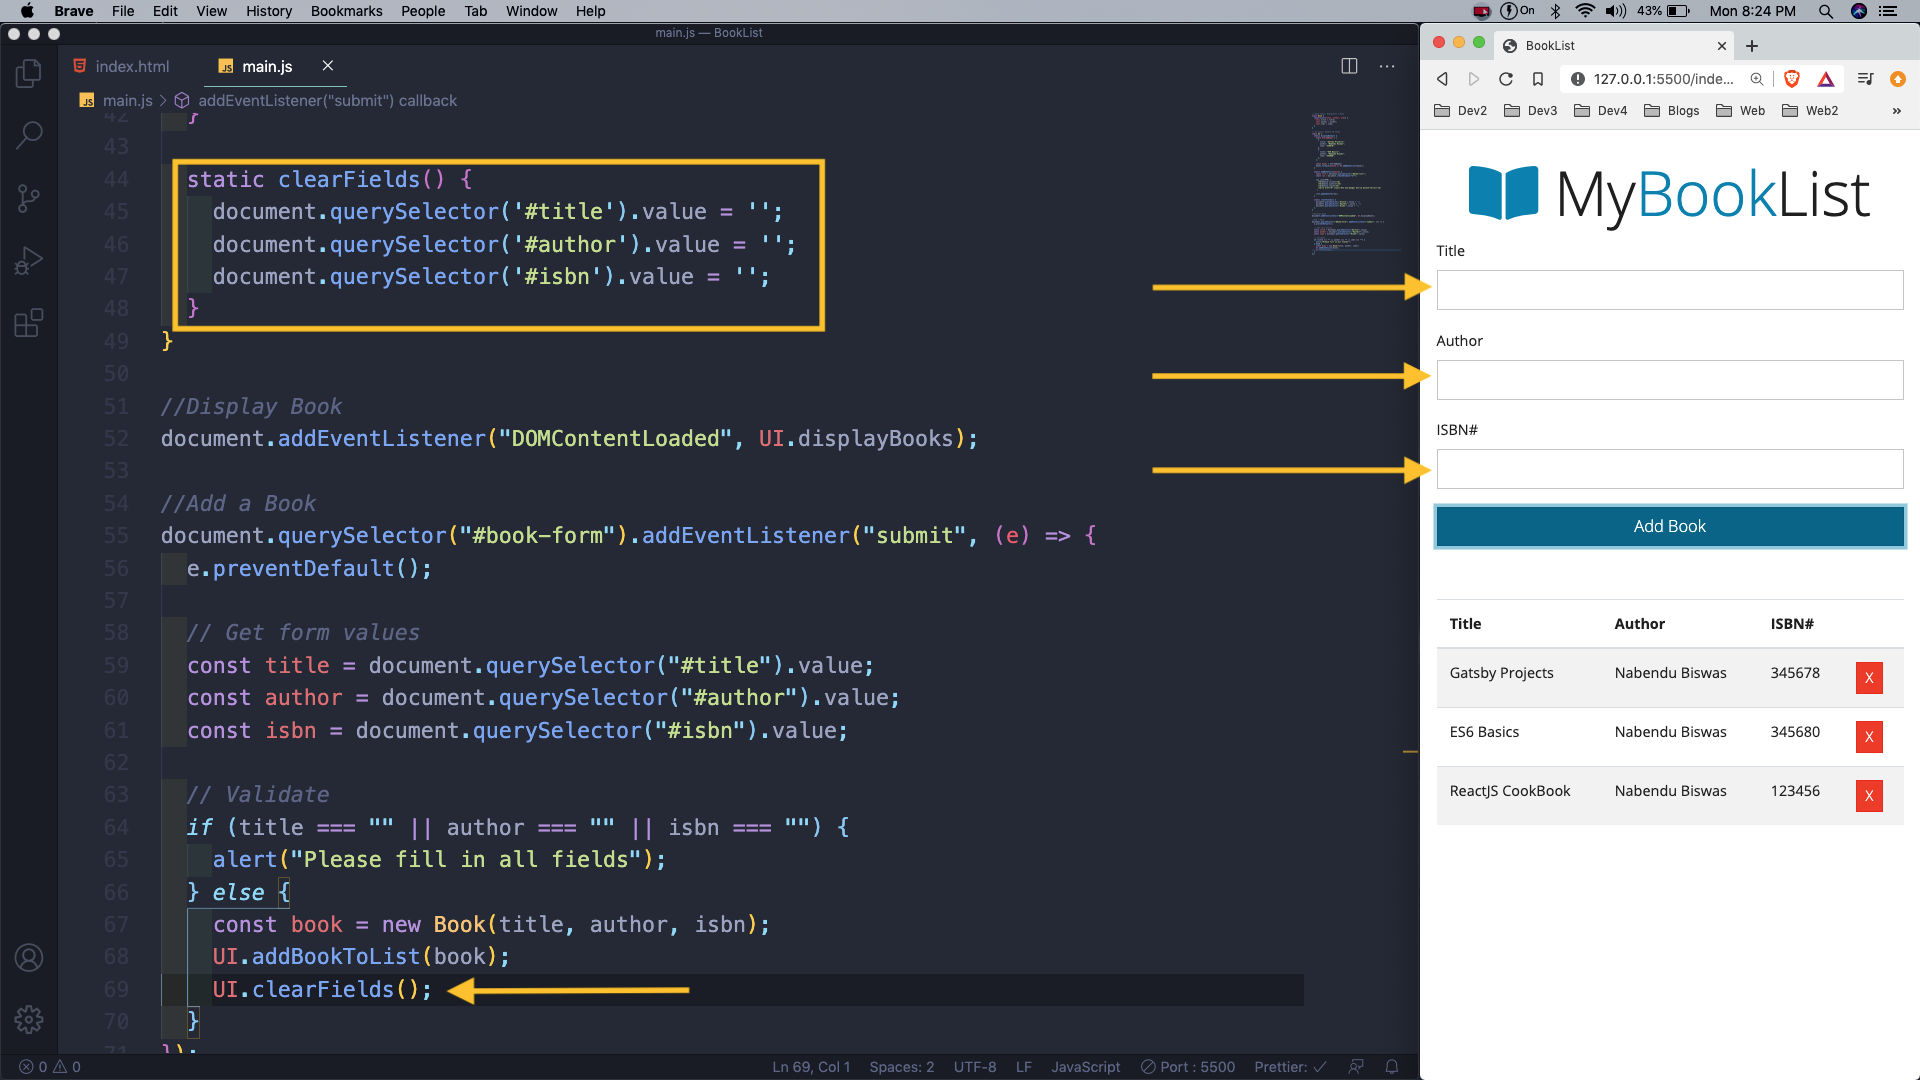Open the volume menu bar control
Viewport: 1920px width, 1080px height.
1616,11
